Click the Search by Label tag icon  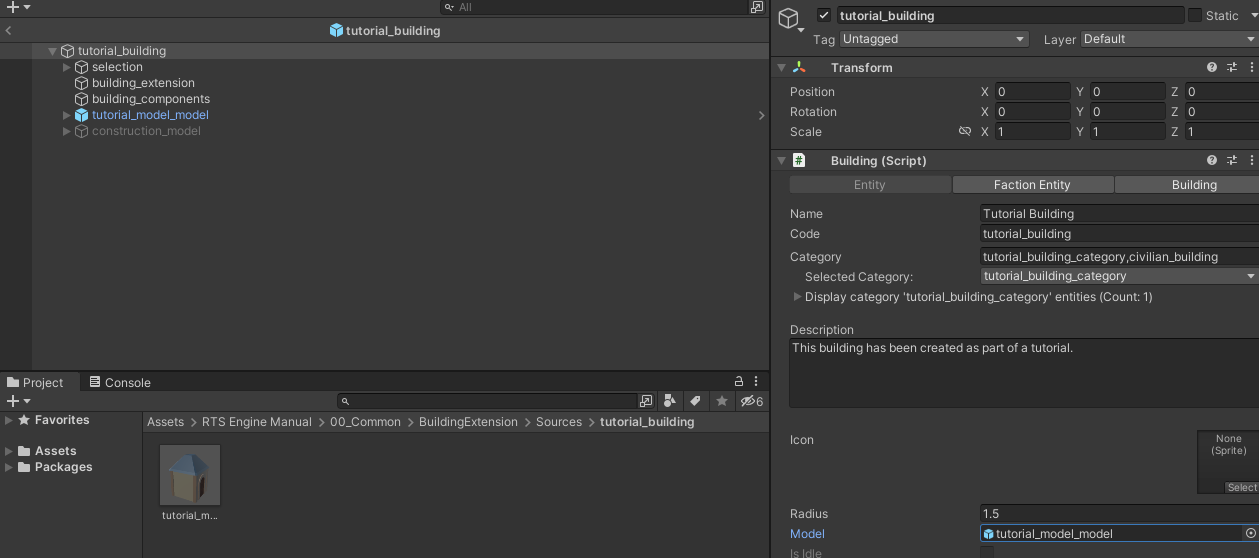[695, 401]
